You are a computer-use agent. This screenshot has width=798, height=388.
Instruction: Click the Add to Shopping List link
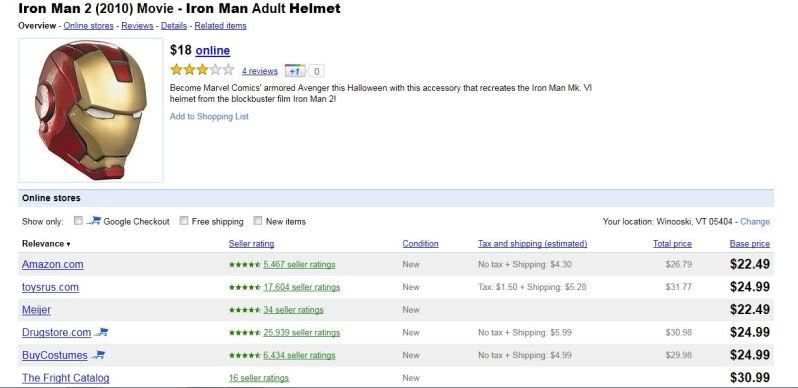coord(209,117)
